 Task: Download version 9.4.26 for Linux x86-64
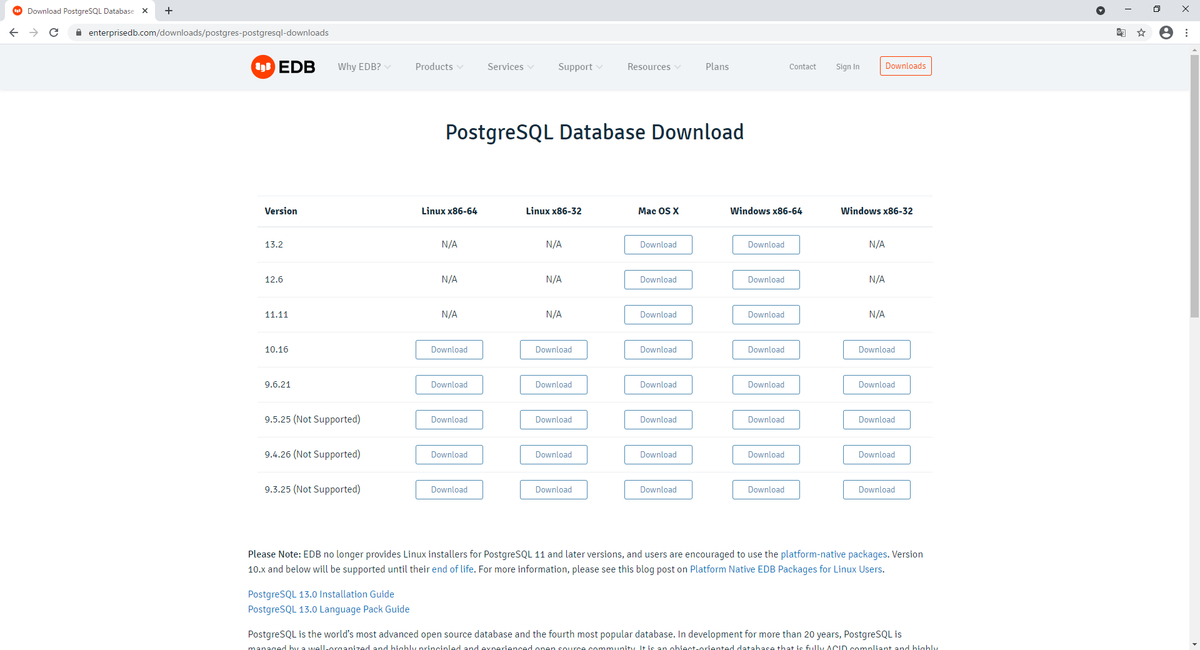coord(449,455)
